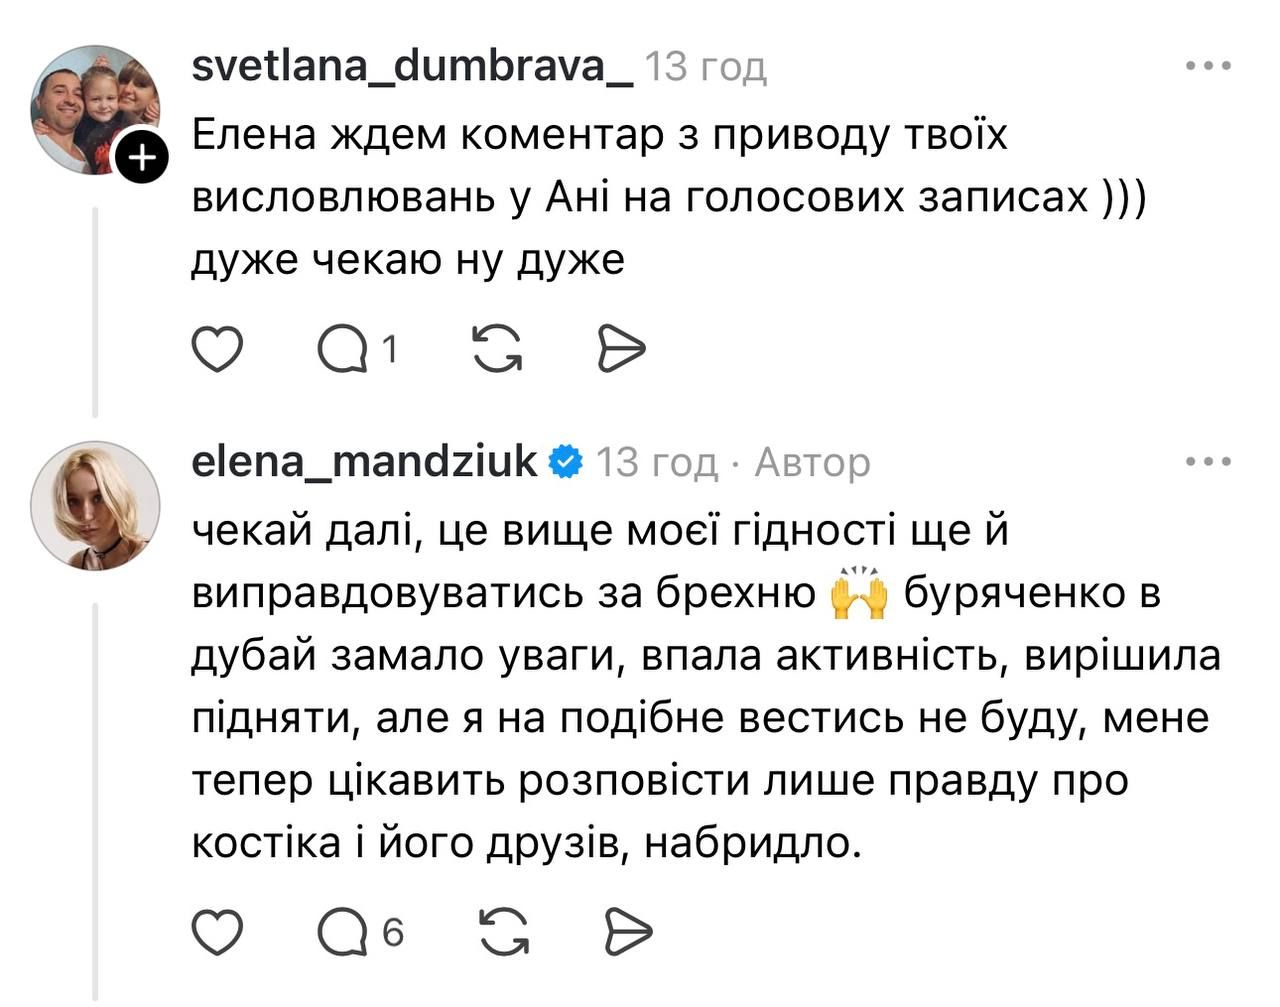The height and width of the screenshot is (1007, 1280).
Task: Like elena_mandziuk's reply with the heart
Action: tap(217, 932)
